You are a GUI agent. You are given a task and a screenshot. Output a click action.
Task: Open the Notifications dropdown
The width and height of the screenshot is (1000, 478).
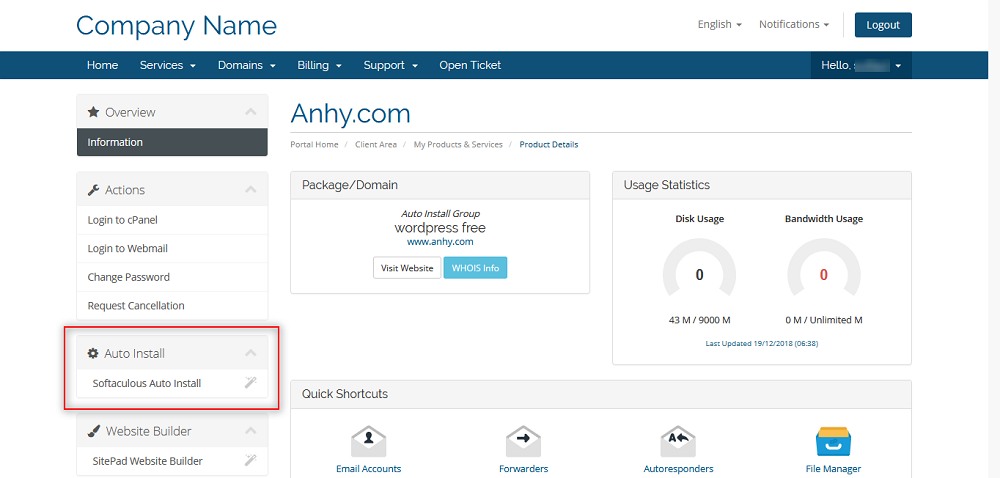coord(794,24)
